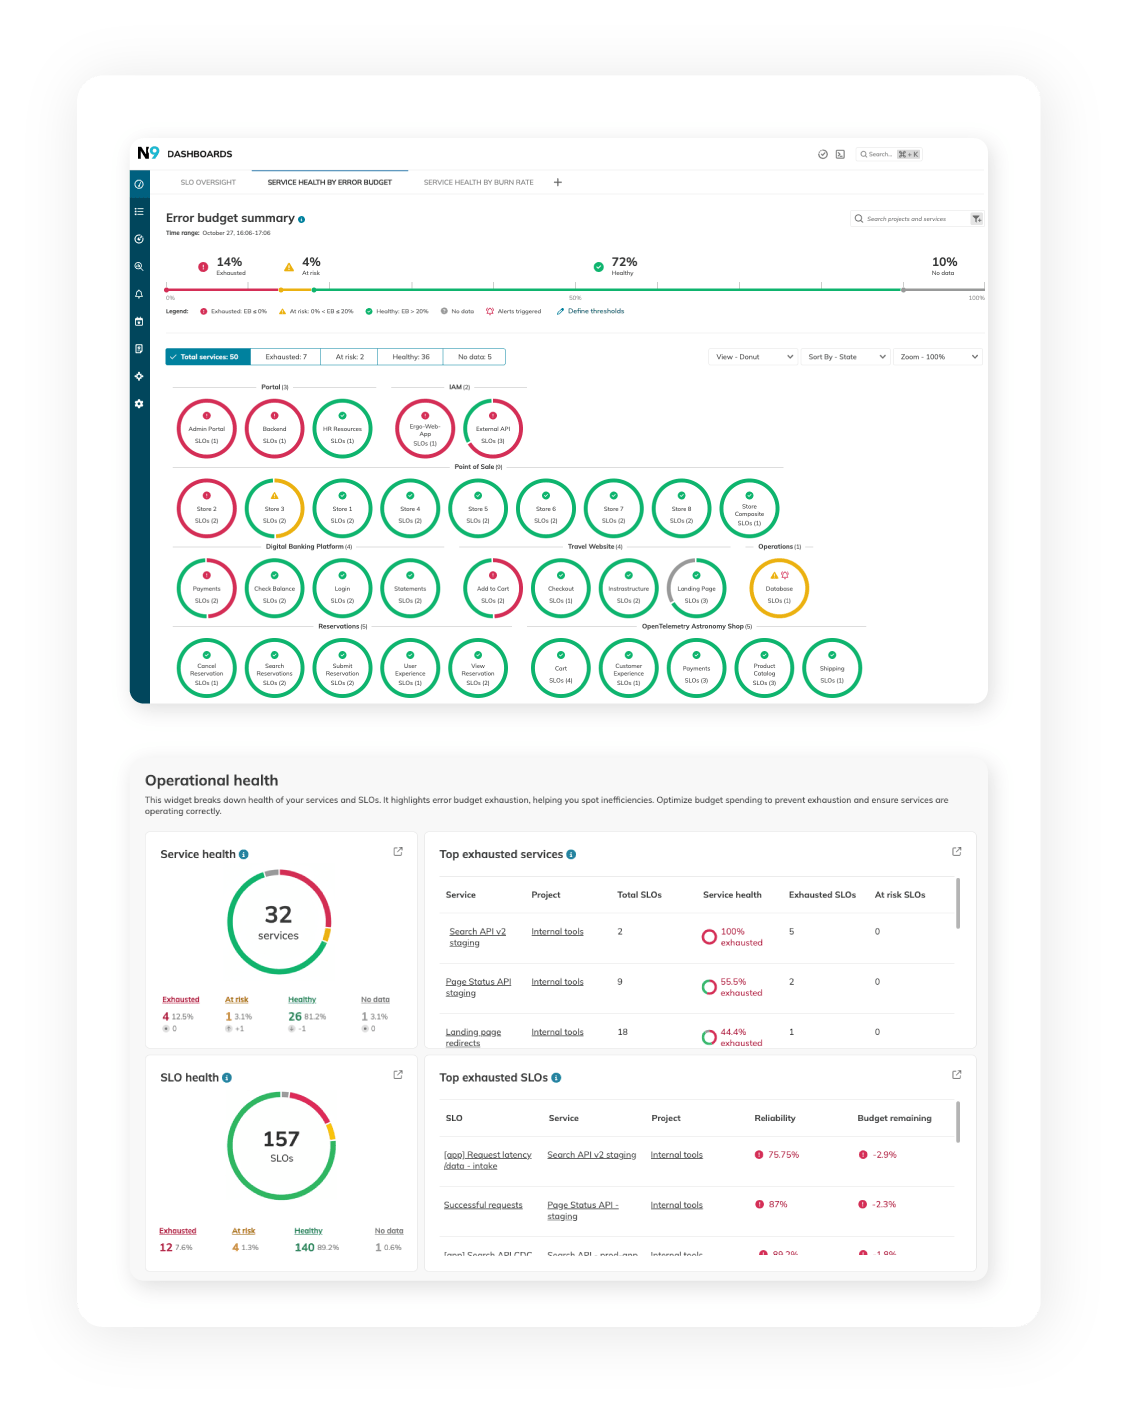
Task: Click info icon beside SLO health title
Action: tap(227, 1078)
